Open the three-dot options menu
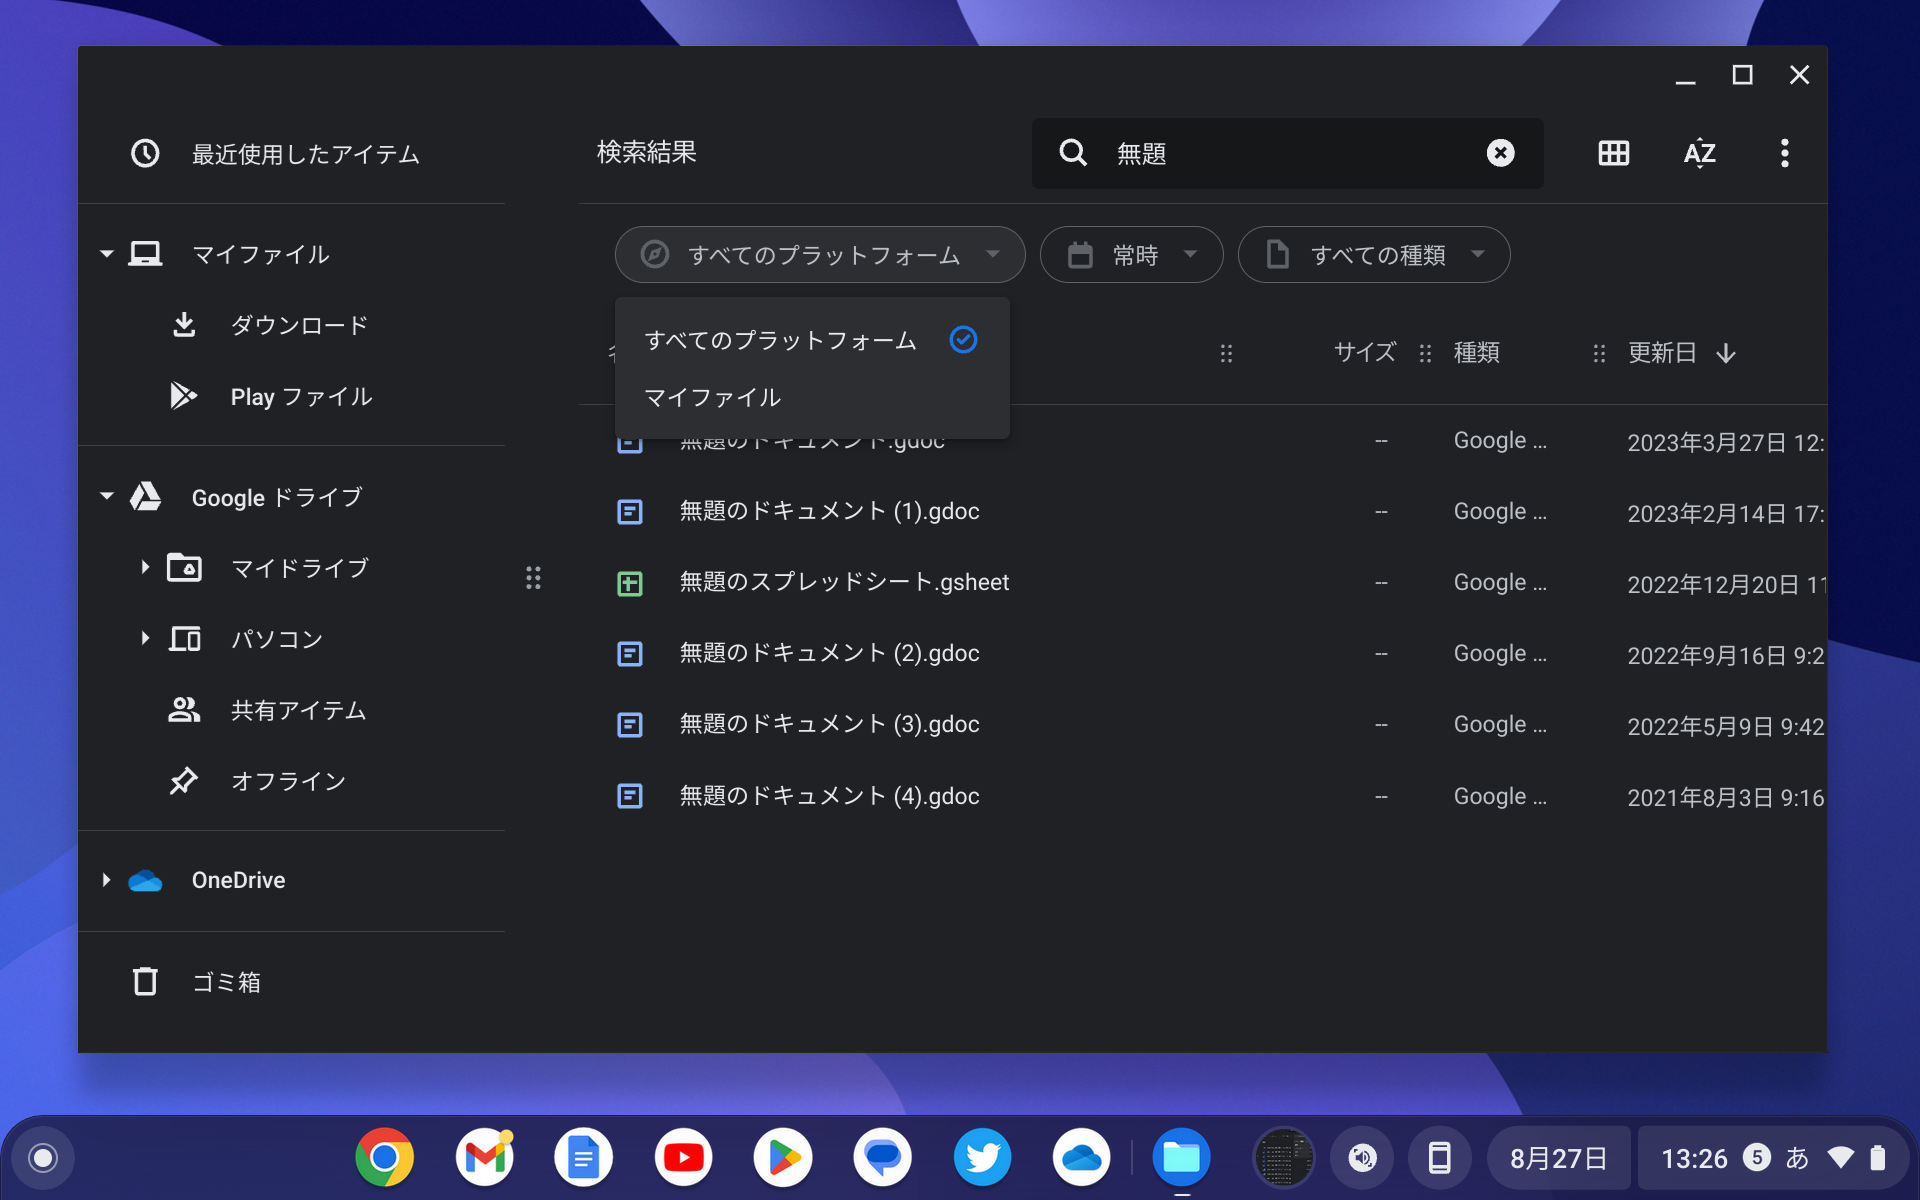The width and height of the screenshot is (1920, 1200). (x=1785, y=153)
